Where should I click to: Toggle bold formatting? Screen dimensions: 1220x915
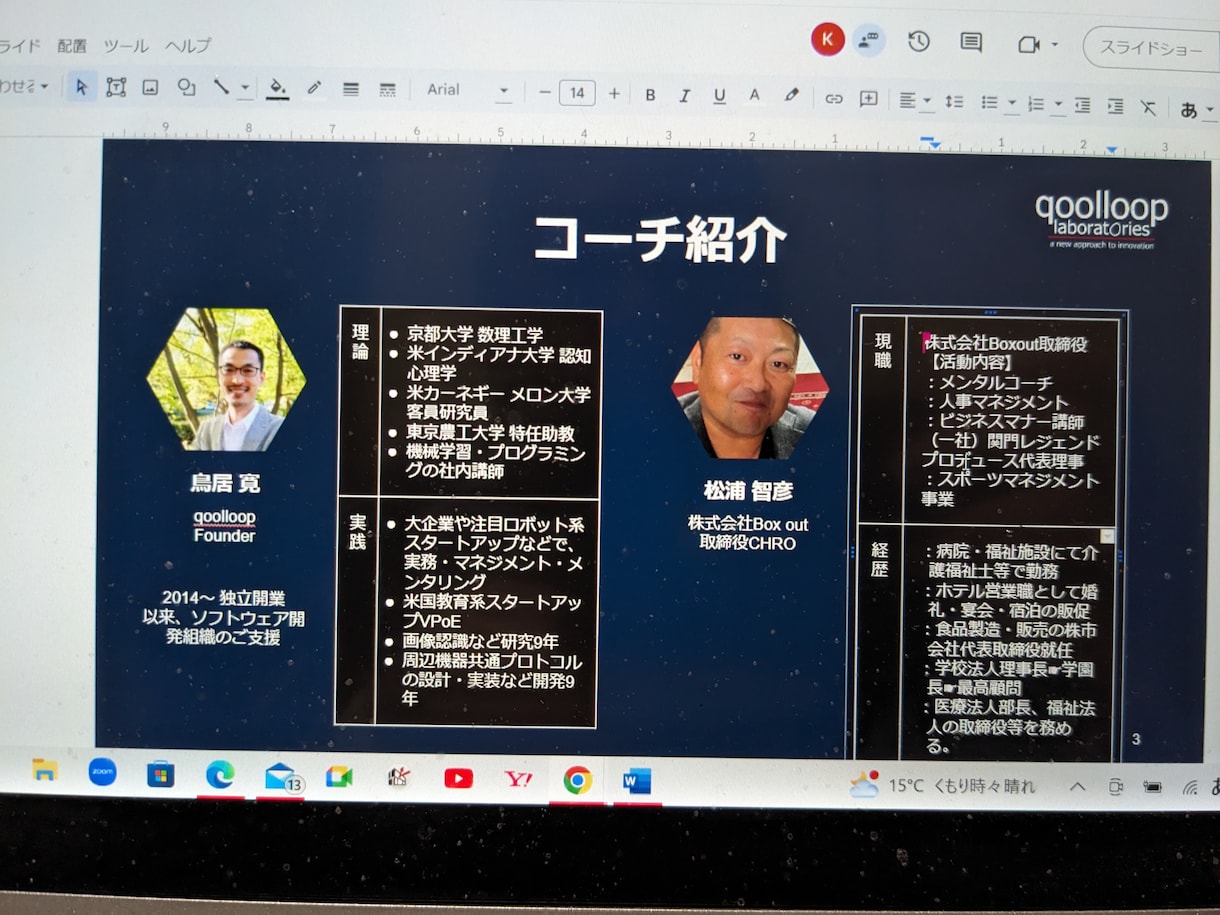tap(650, 95)
